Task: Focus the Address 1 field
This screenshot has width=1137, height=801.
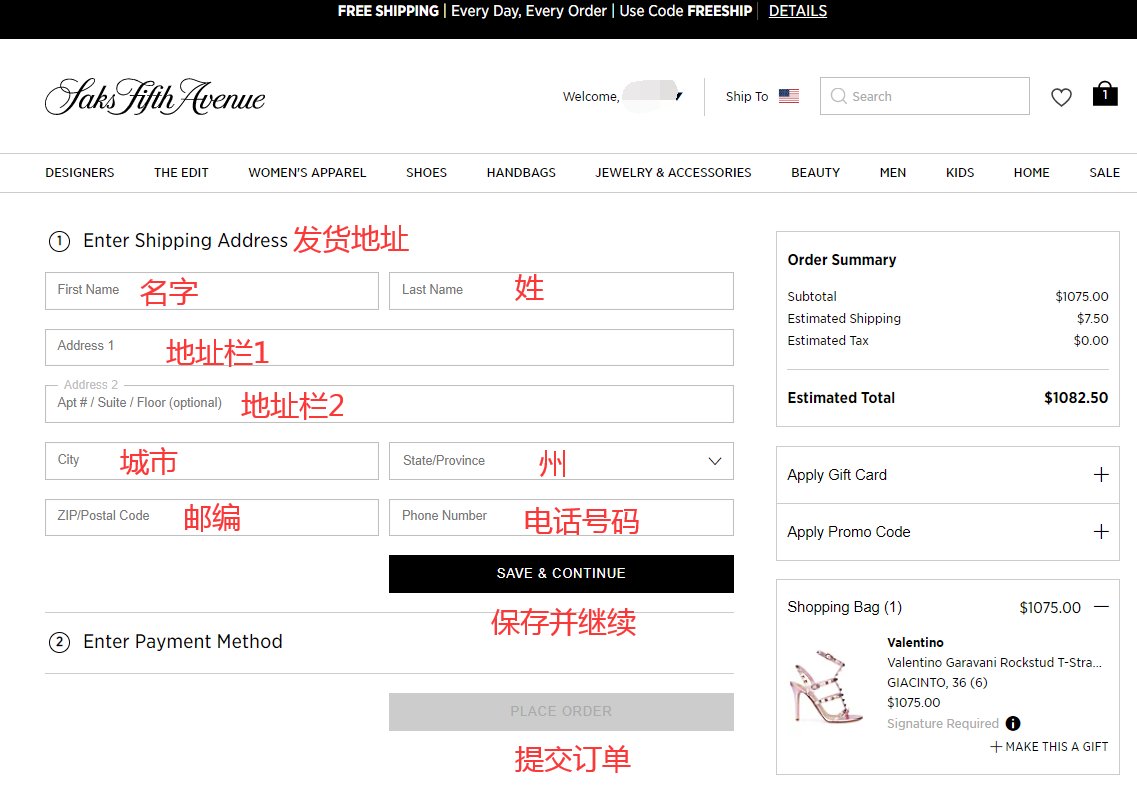Action: tap(389, 347)
